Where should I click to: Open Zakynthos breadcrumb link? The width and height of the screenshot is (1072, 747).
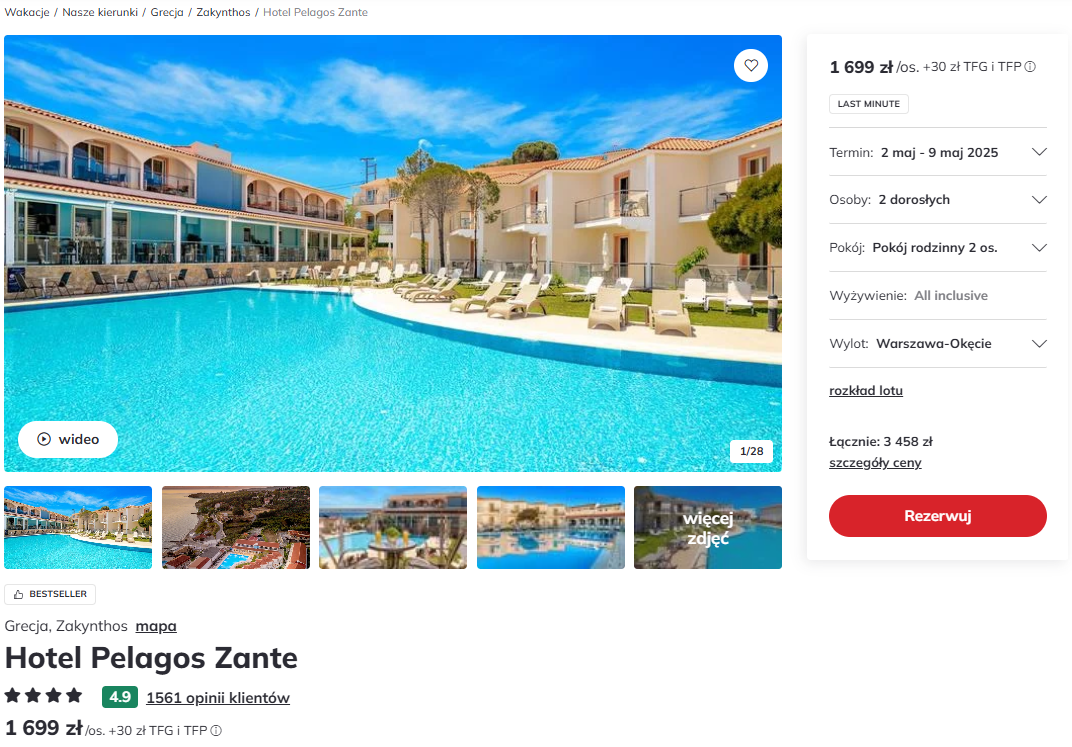point(224,12)
